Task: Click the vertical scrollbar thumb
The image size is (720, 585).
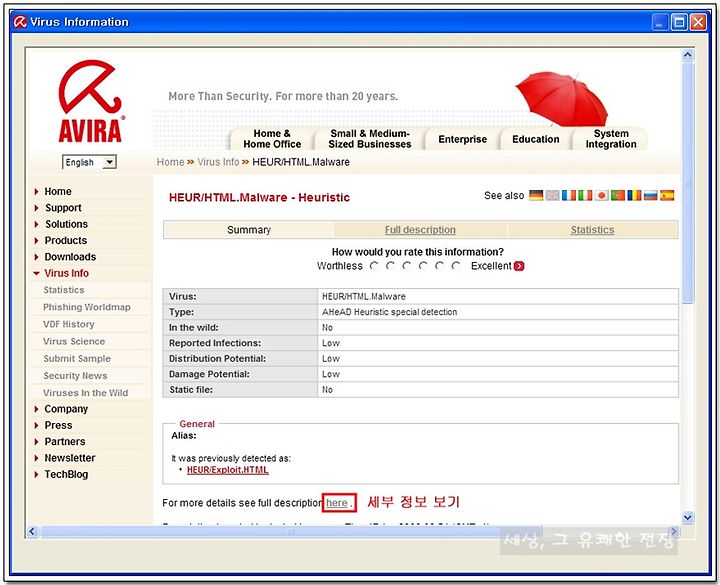Action: pyautogui.click(x=687, y=183)
